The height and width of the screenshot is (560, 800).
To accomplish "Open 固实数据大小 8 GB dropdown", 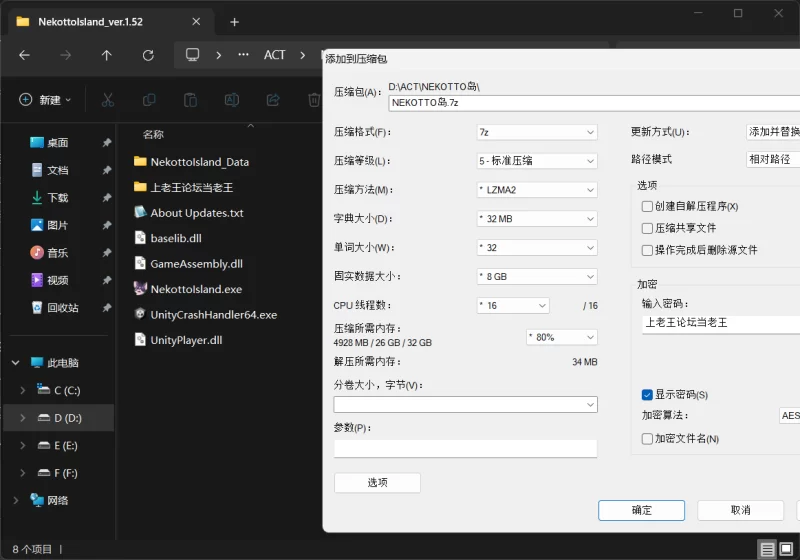I will [537, 276].
